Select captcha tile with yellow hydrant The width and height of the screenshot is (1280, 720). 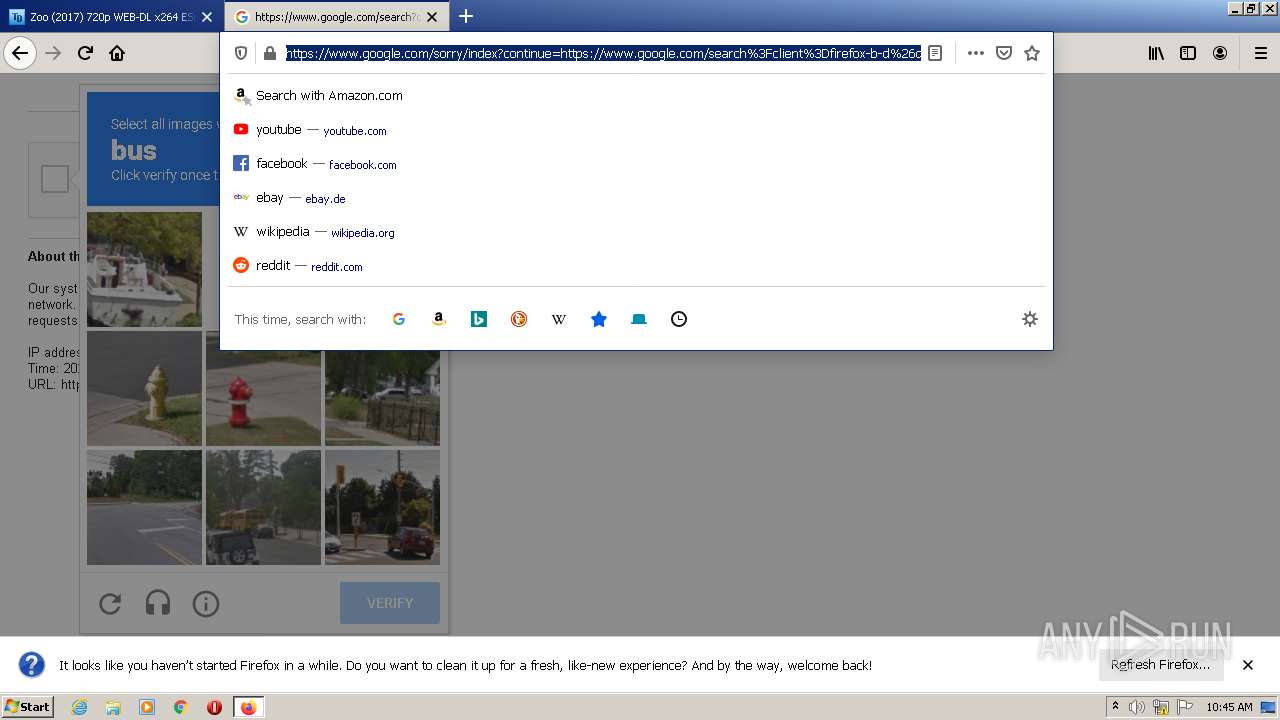pyautogui.click(x=144, y=388)
